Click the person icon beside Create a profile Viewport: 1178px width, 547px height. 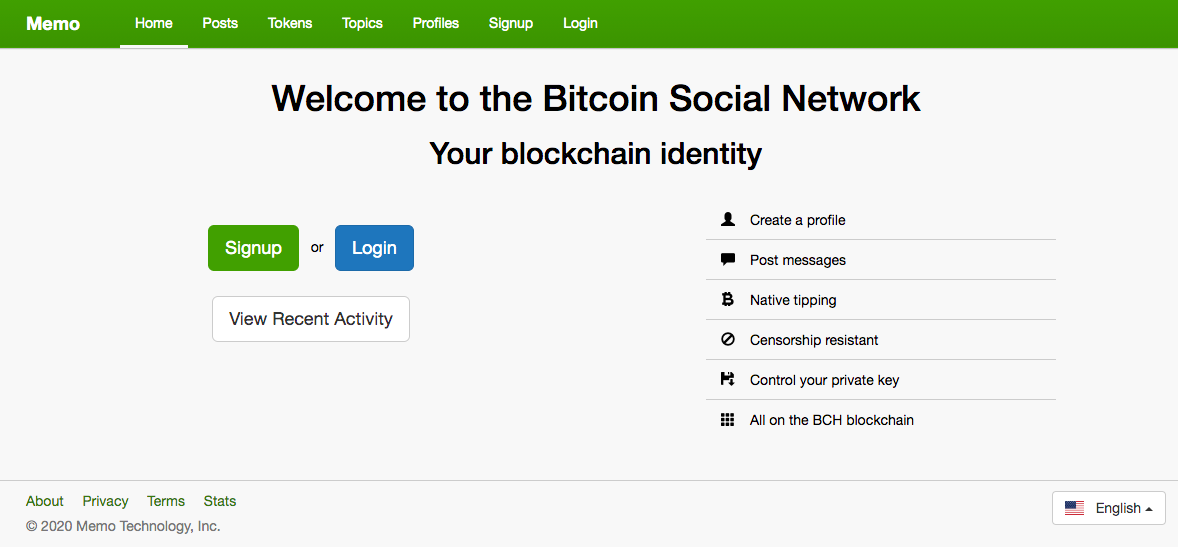point(726,219)
